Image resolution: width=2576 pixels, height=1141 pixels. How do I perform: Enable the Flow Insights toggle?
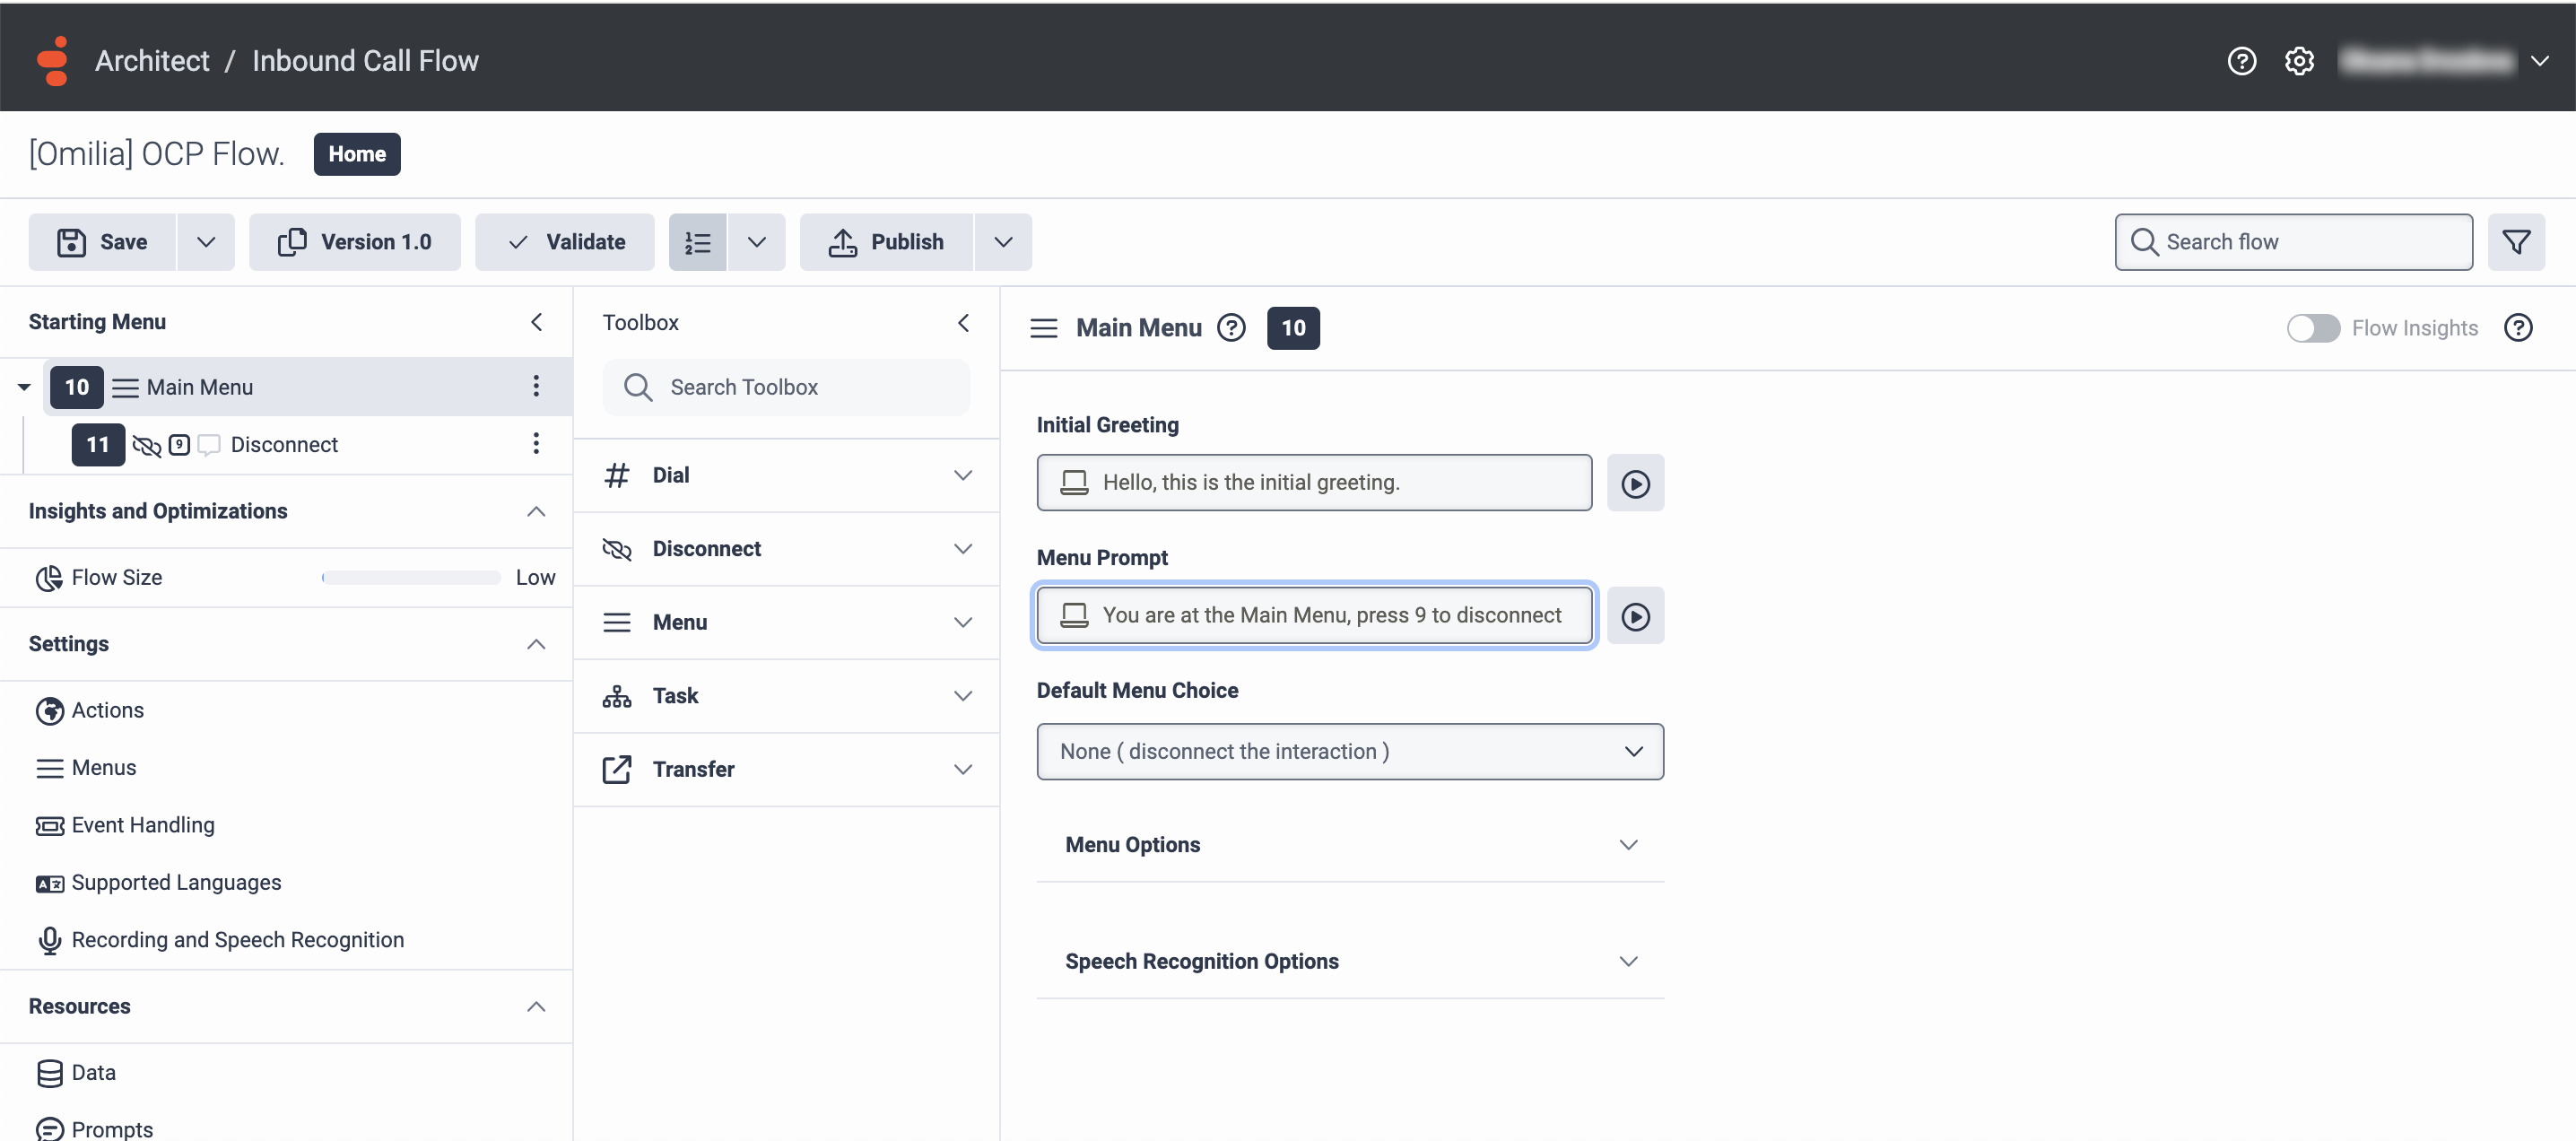(2312, 328)
